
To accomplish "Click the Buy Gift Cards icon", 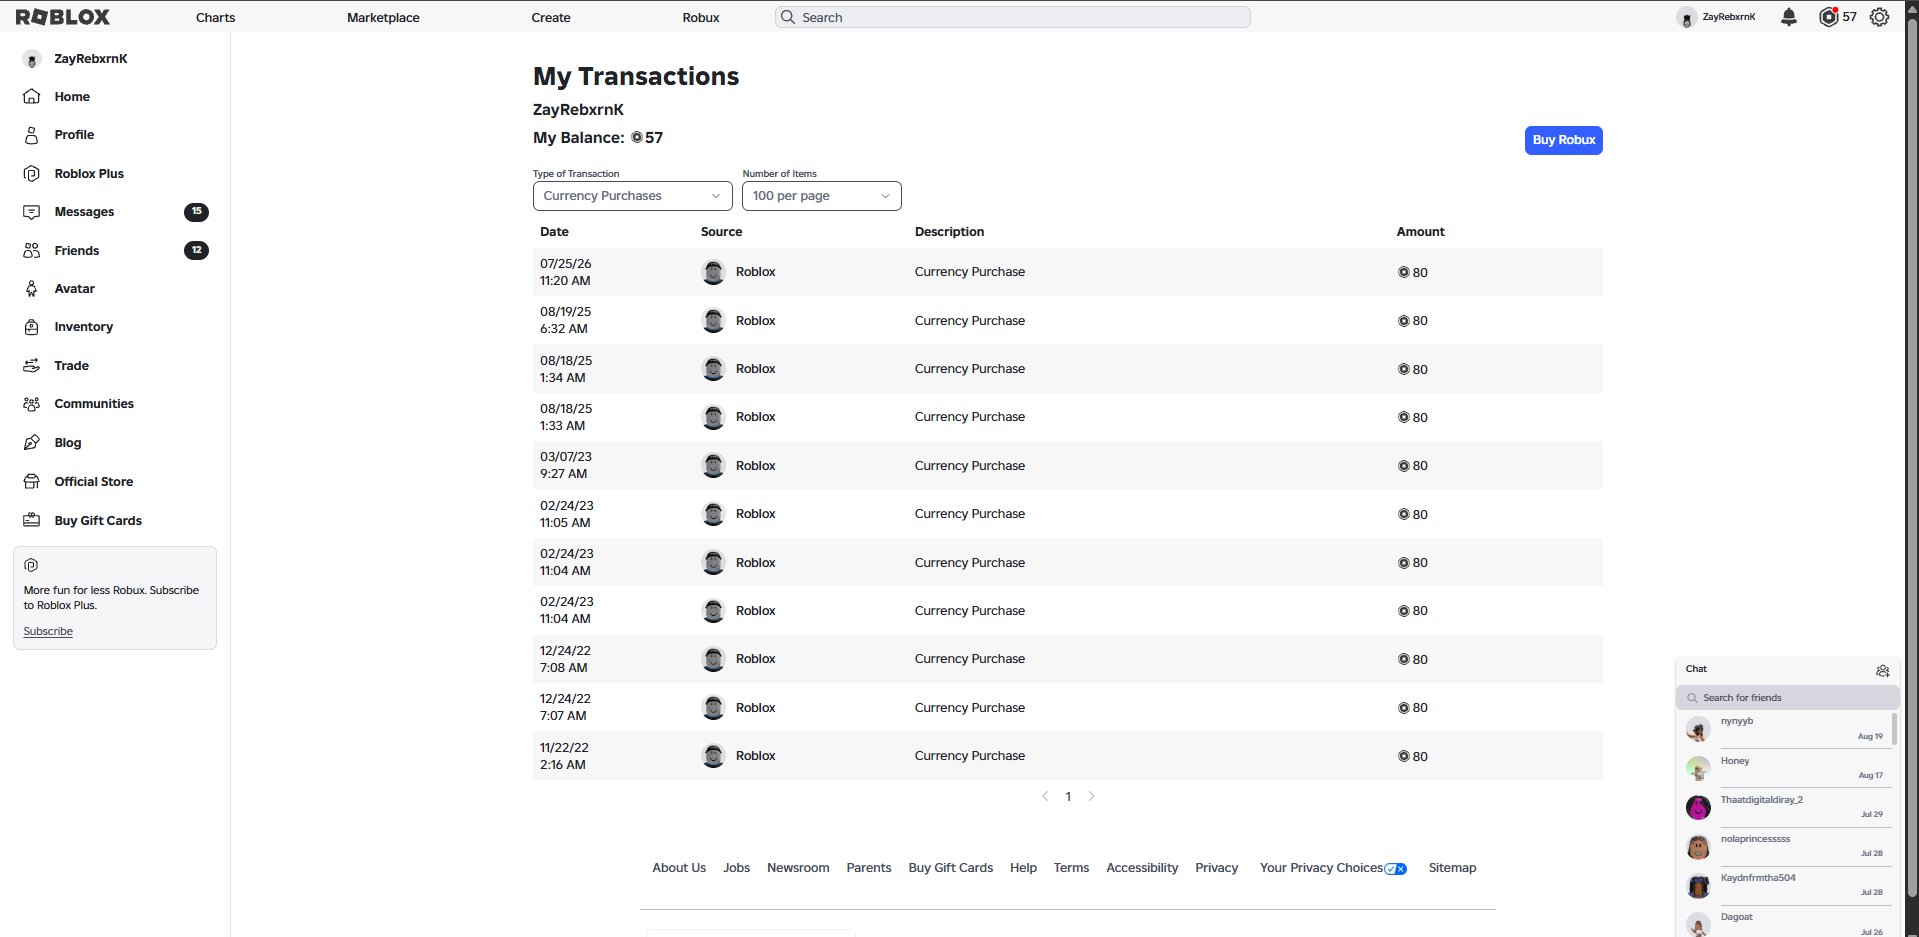I will click(x=32, y=521).
